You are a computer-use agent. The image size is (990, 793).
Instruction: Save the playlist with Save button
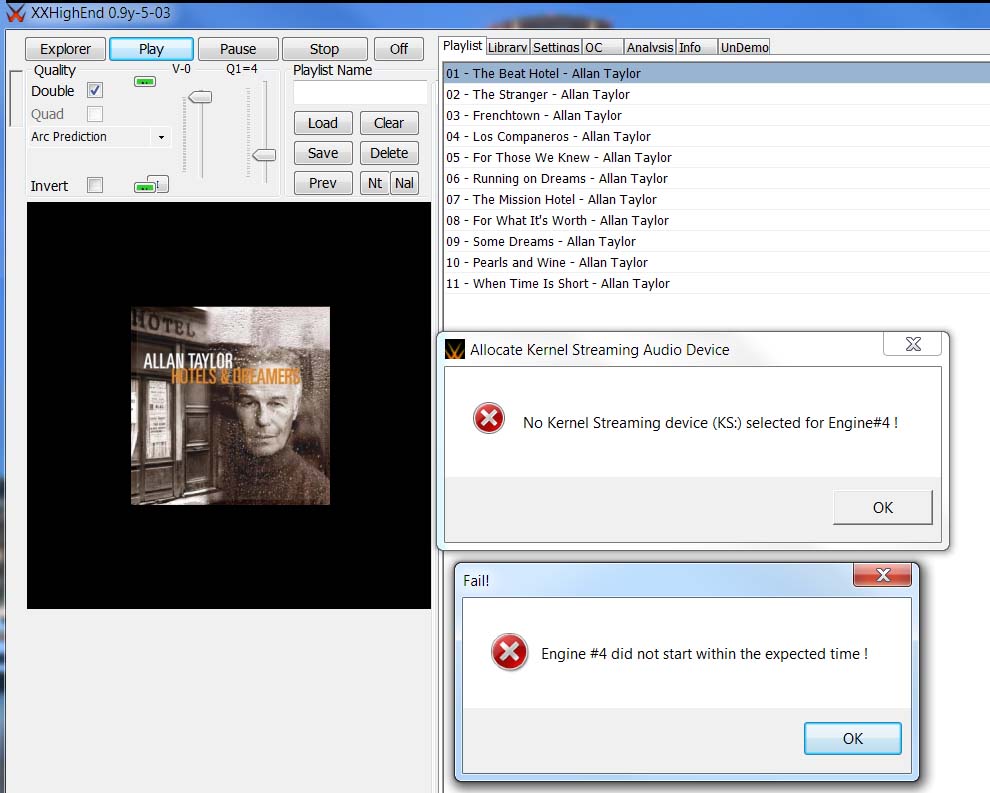click(x=323, y=153)
